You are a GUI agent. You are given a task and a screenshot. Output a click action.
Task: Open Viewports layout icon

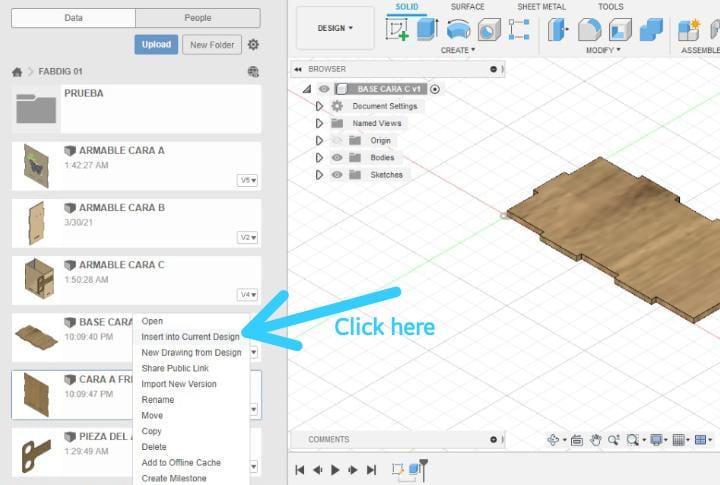point(700,440)
